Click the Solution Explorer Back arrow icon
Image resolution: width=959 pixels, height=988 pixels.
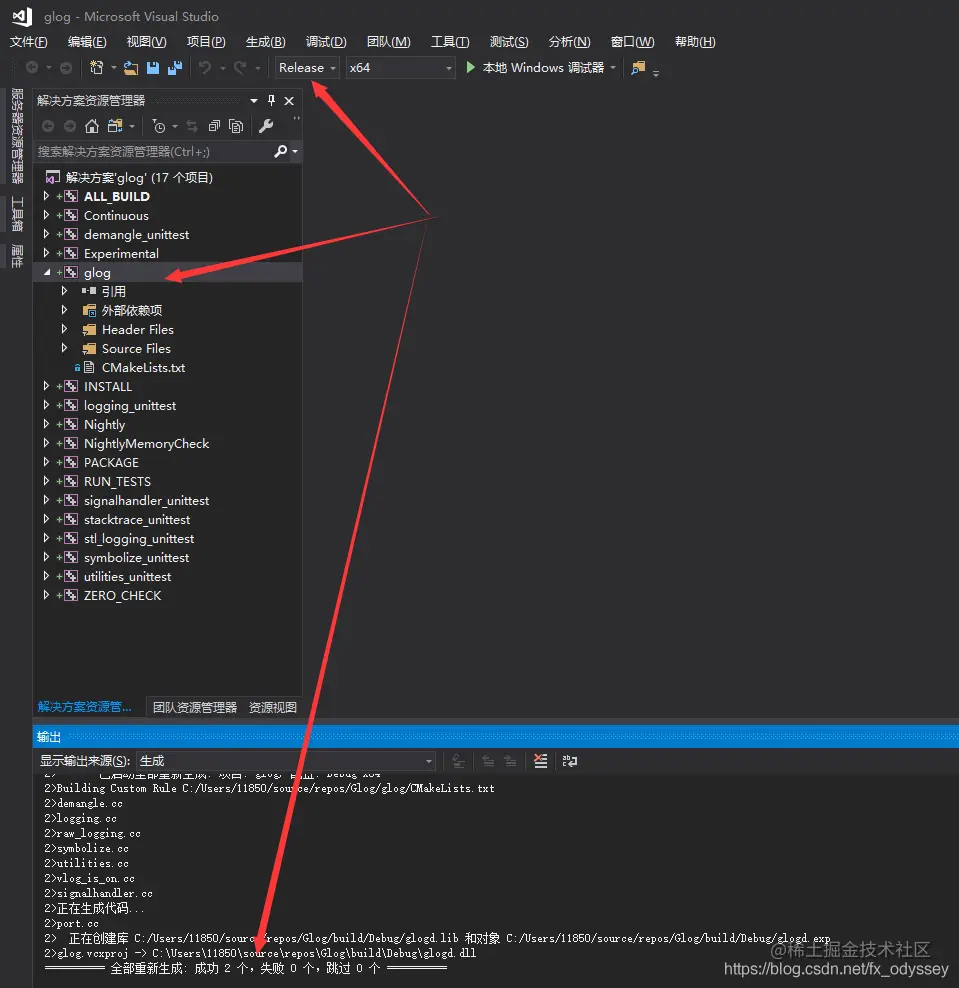point(48,126)
